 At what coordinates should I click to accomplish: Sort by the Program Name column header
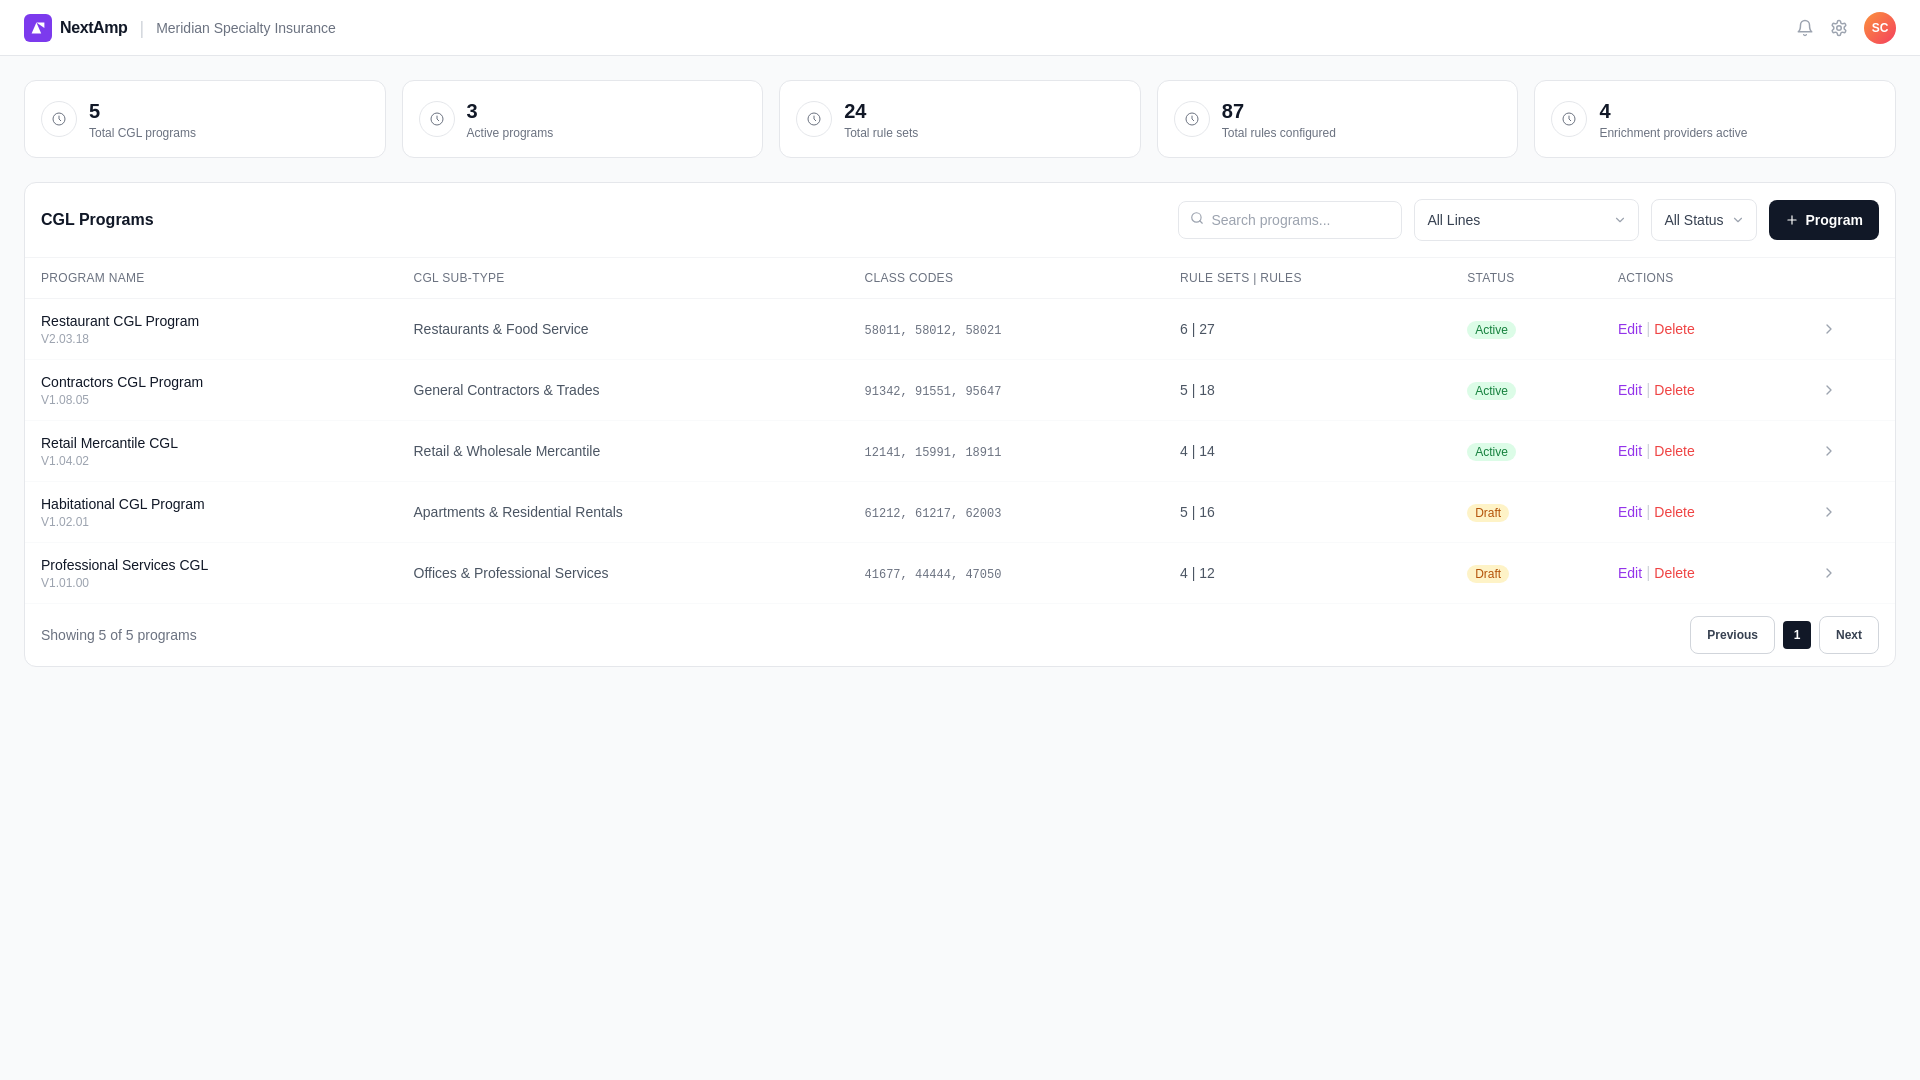click(x=92, y=278)
